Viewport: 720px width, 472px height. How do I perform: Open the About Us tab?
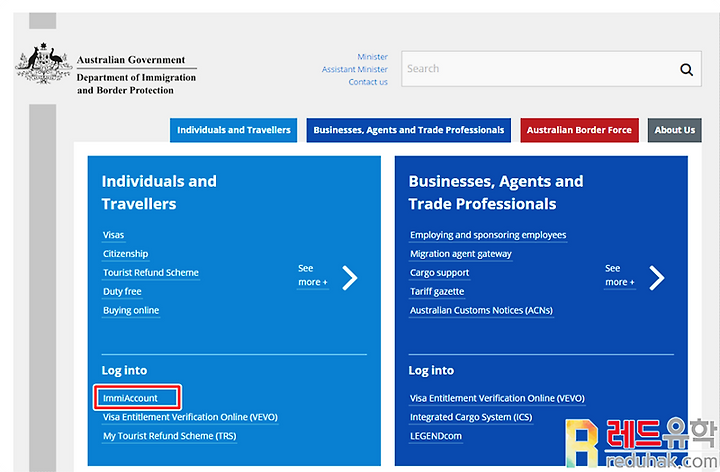675,130
